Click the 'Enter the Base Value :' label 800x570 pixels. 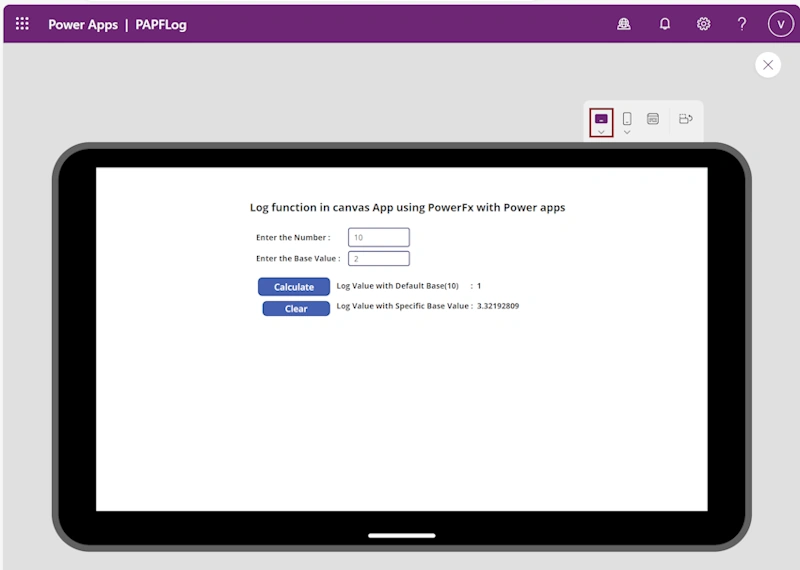tap(298, 258)
